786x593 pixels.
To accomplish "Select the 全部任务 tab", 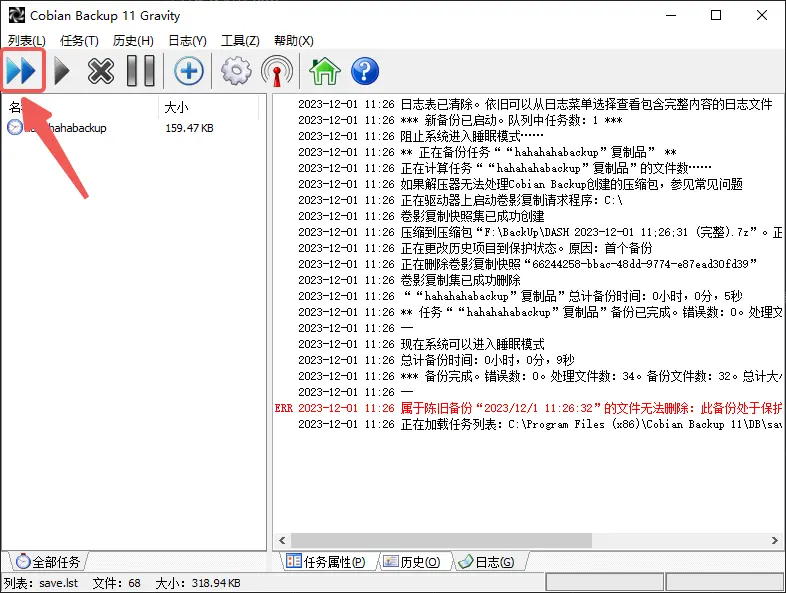I will 48,562.
